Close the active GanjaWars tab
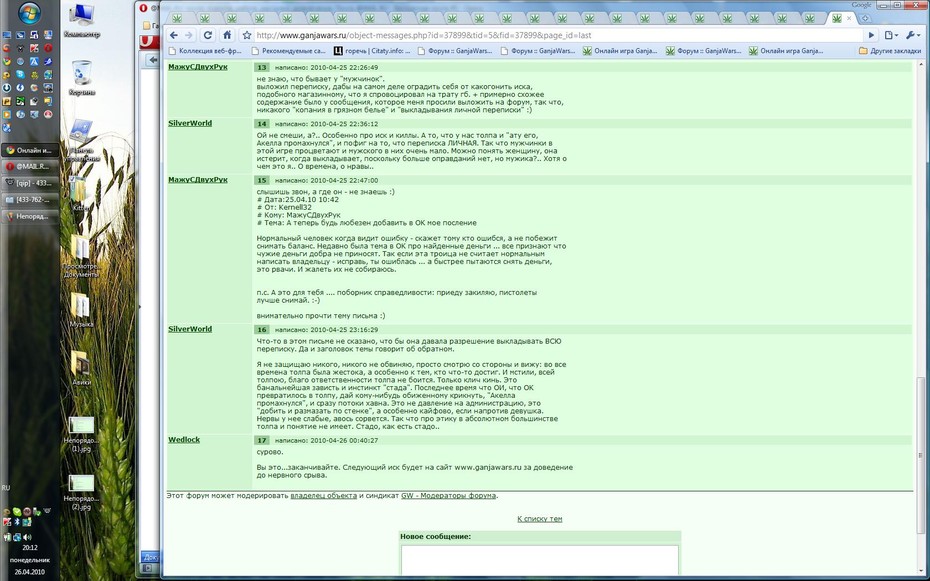The width and height of the screenshot is (930, 581). (849, 18)
